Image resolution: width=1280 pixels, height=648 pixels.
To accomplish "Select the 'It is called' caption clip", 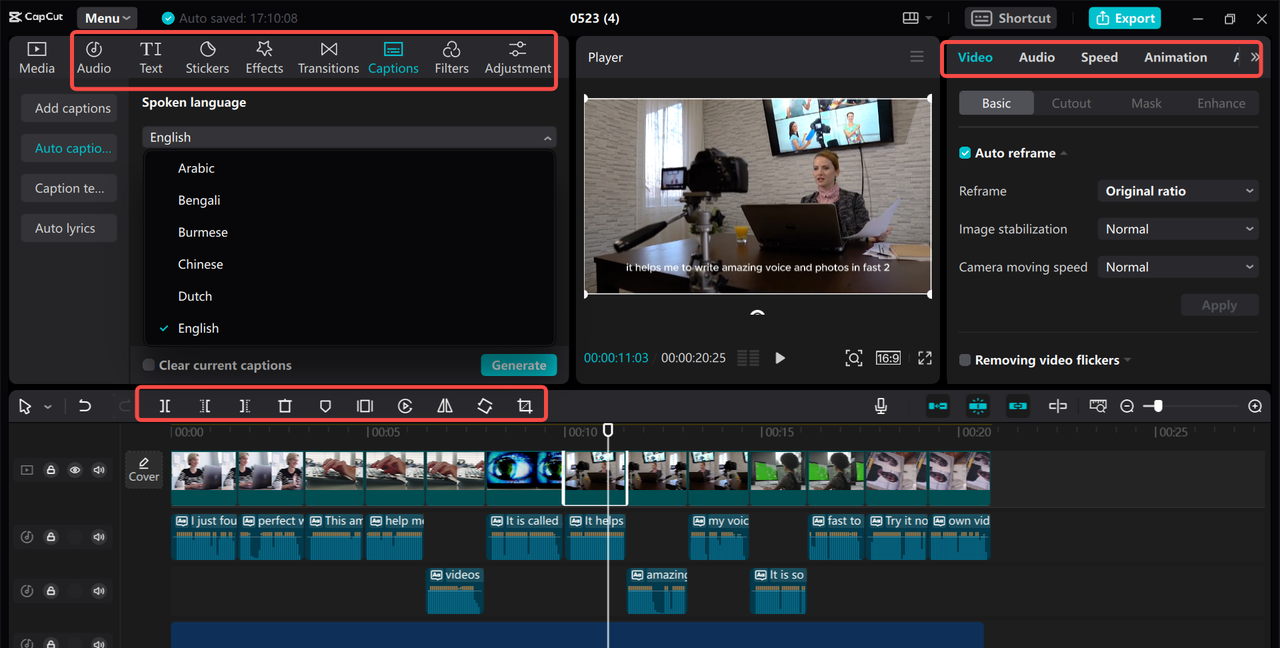I will tap(524, 537).
